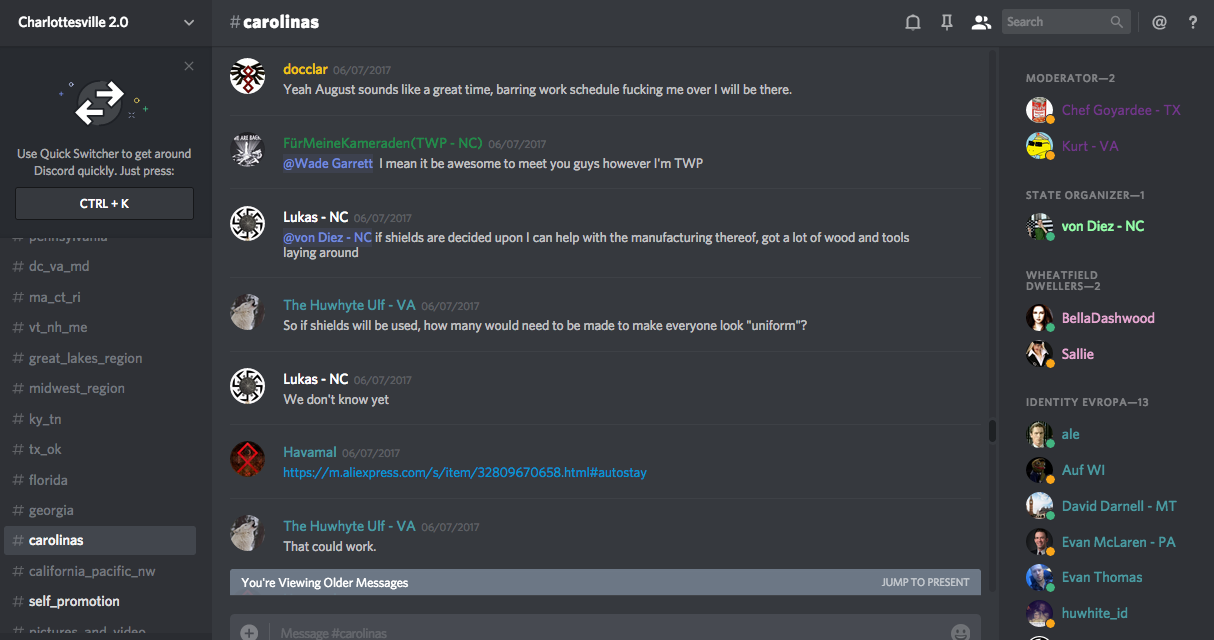Click the Search field

pyautogui.click(x=1056, y=22)
